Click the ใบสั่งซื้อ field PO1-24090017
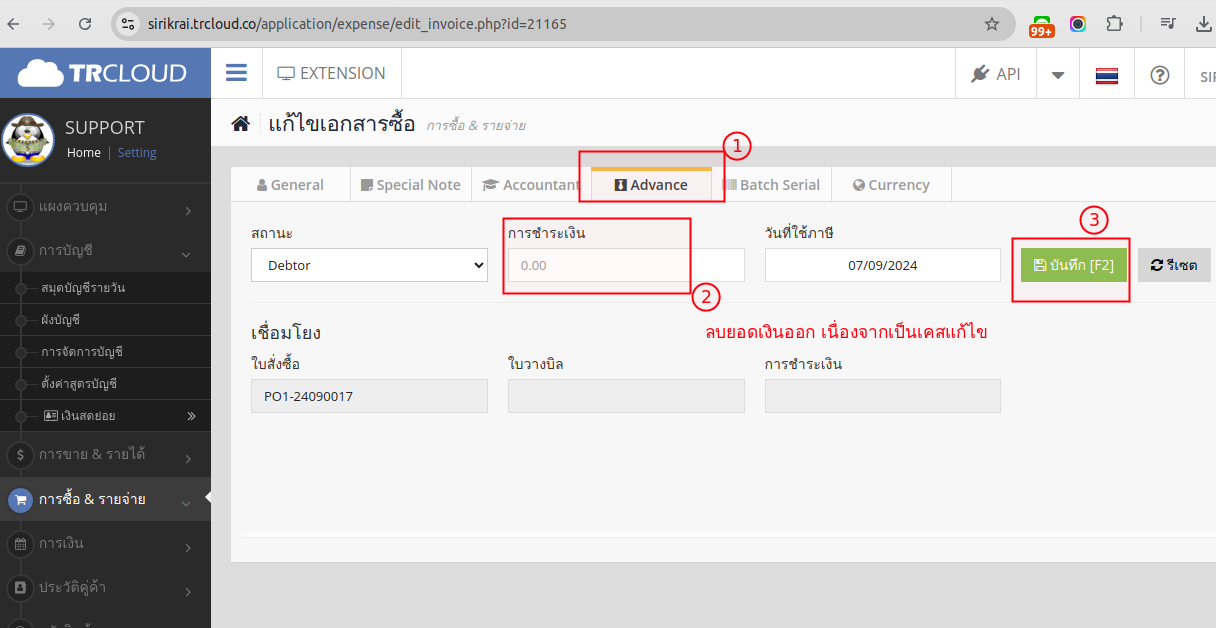Screen dimensions: 1216x628 (x=369, y=396)
